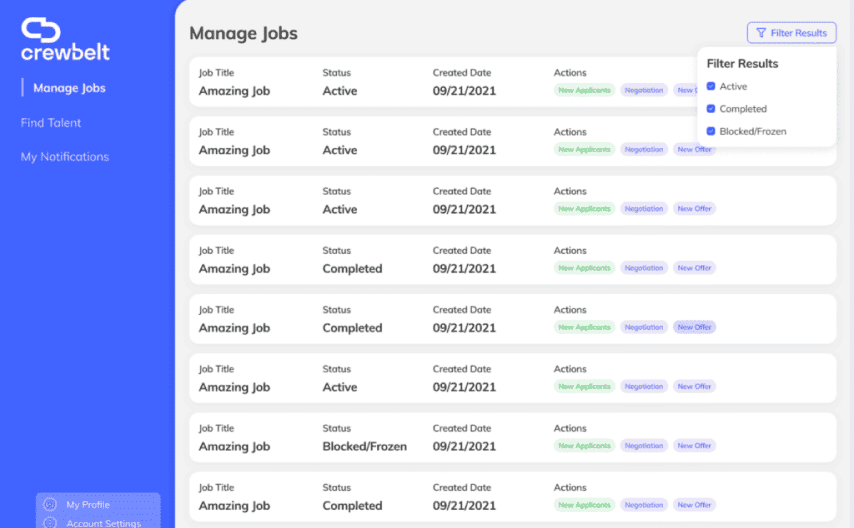Uncheck the Completed filter checkbox
854x528 pixels.
(711, 109)
